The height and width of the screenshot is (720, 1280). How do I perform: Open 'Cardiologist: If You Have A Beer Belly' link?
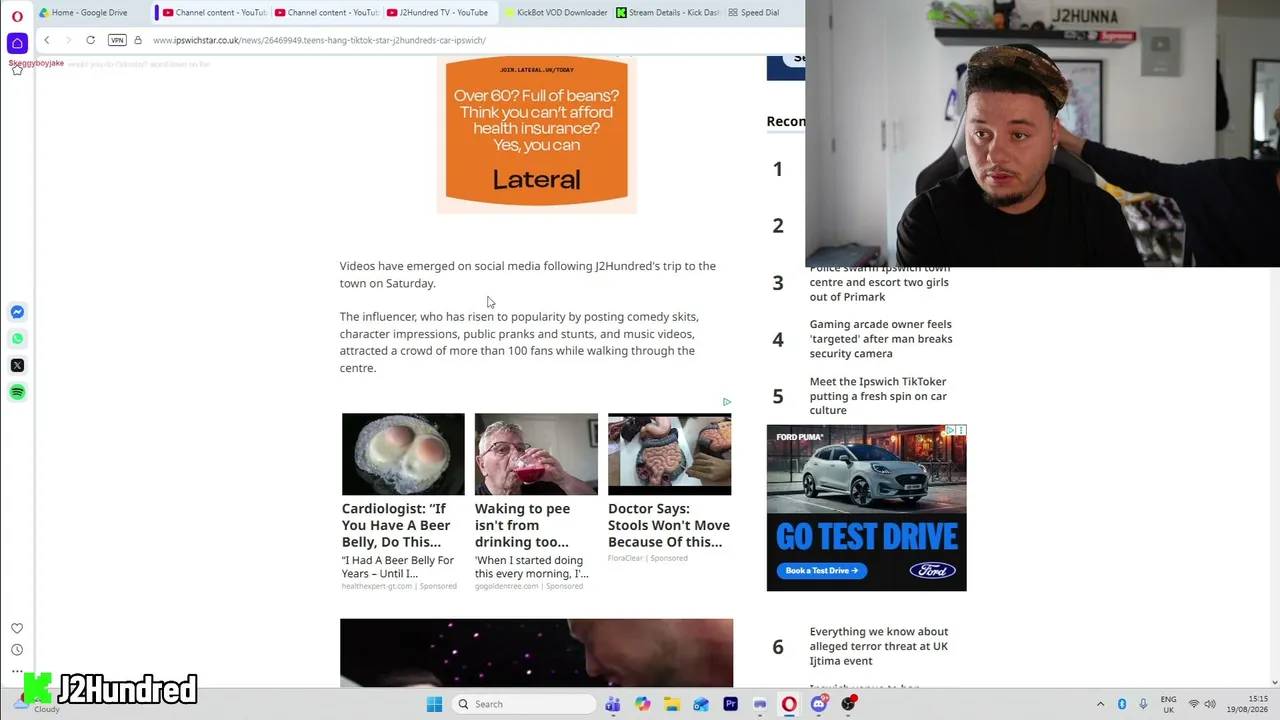[x=396, y=525]
